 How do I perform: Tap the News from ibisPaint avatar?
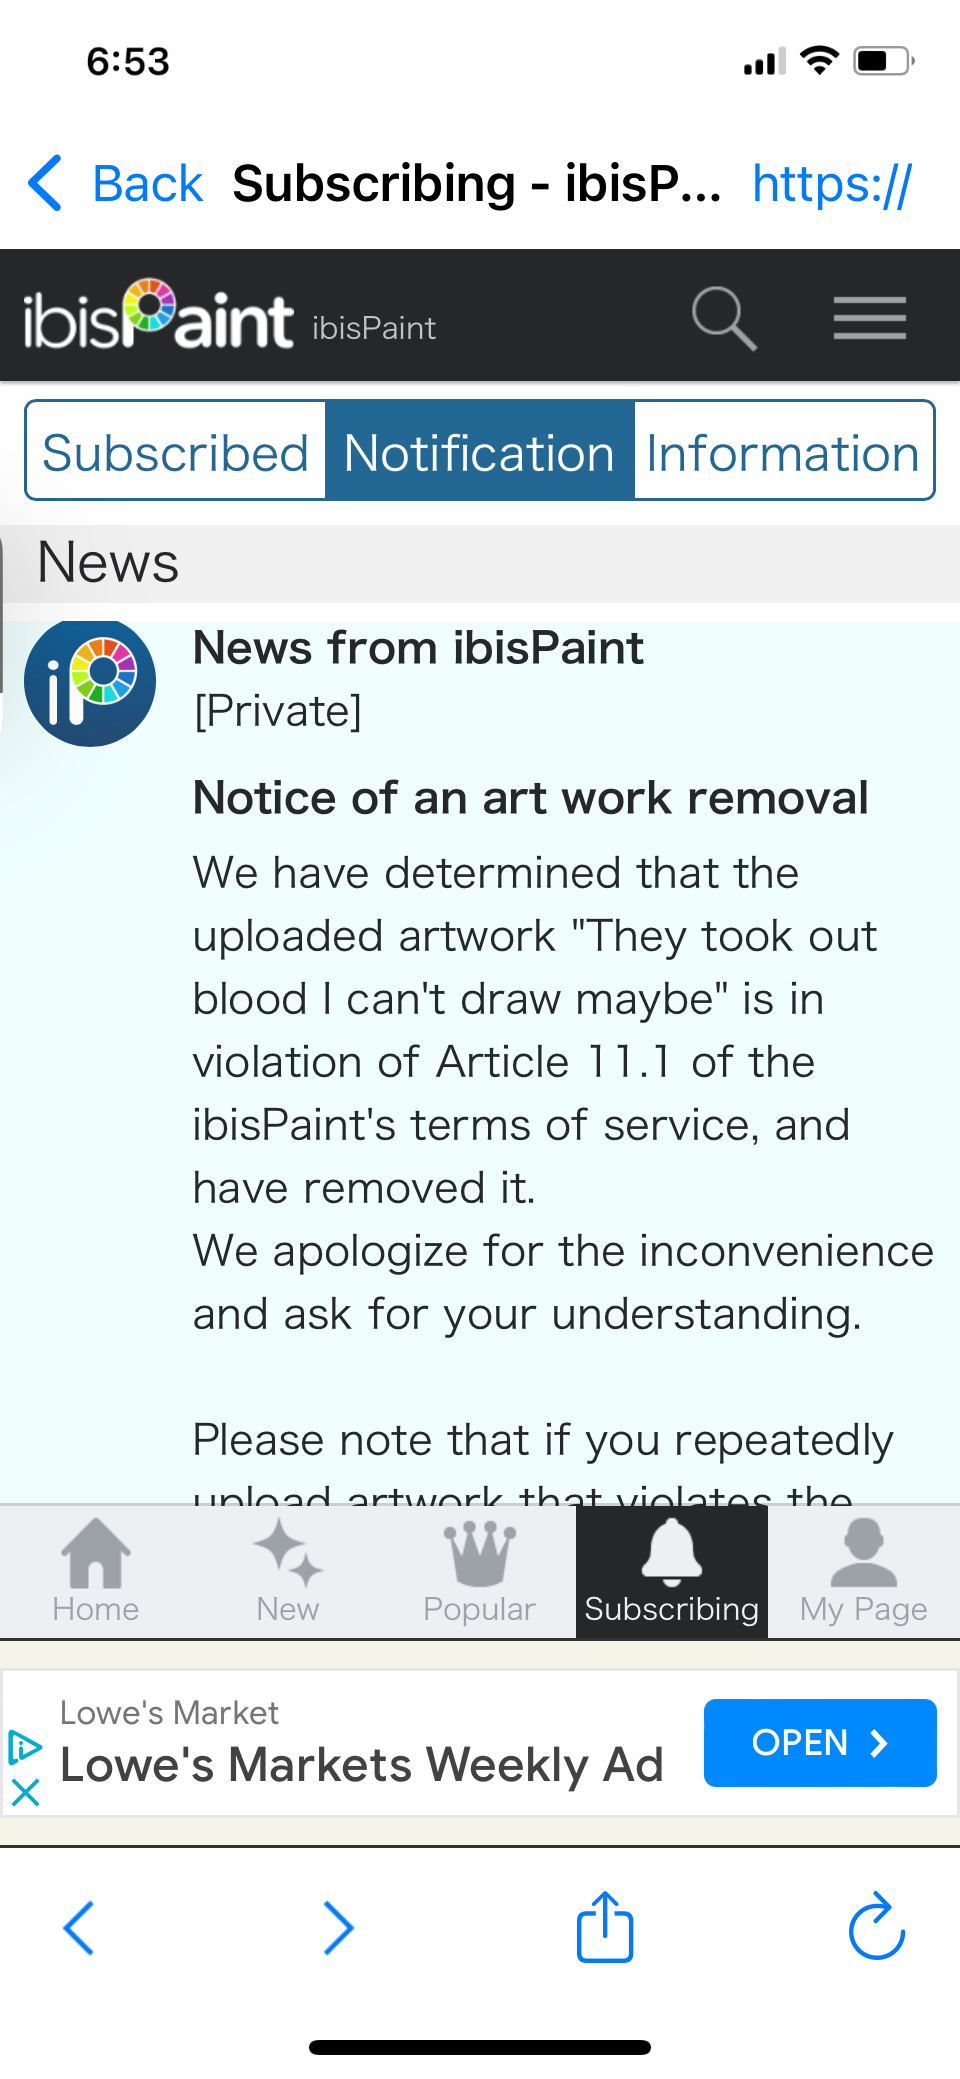pos(90,682)
